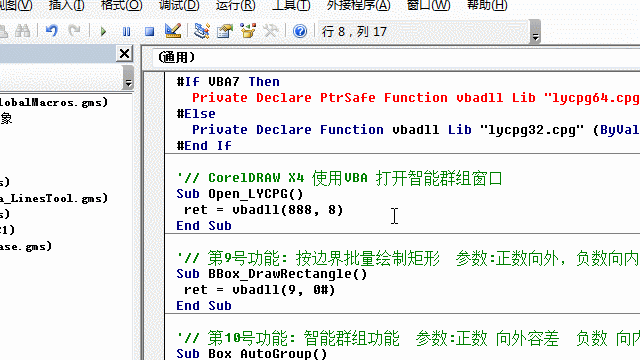Screen dimensions: 640x360
Task: Open the Toolbox hammer-wrench icon
Action: 270,31
